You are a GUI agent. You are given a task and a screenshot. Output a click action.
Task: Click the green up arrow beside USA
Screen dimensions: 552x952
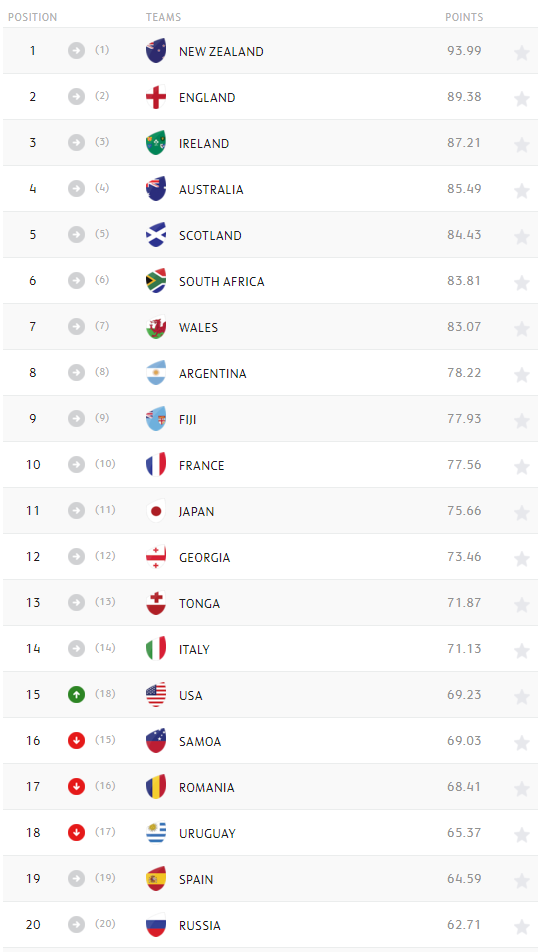click(x=77, y=695)
